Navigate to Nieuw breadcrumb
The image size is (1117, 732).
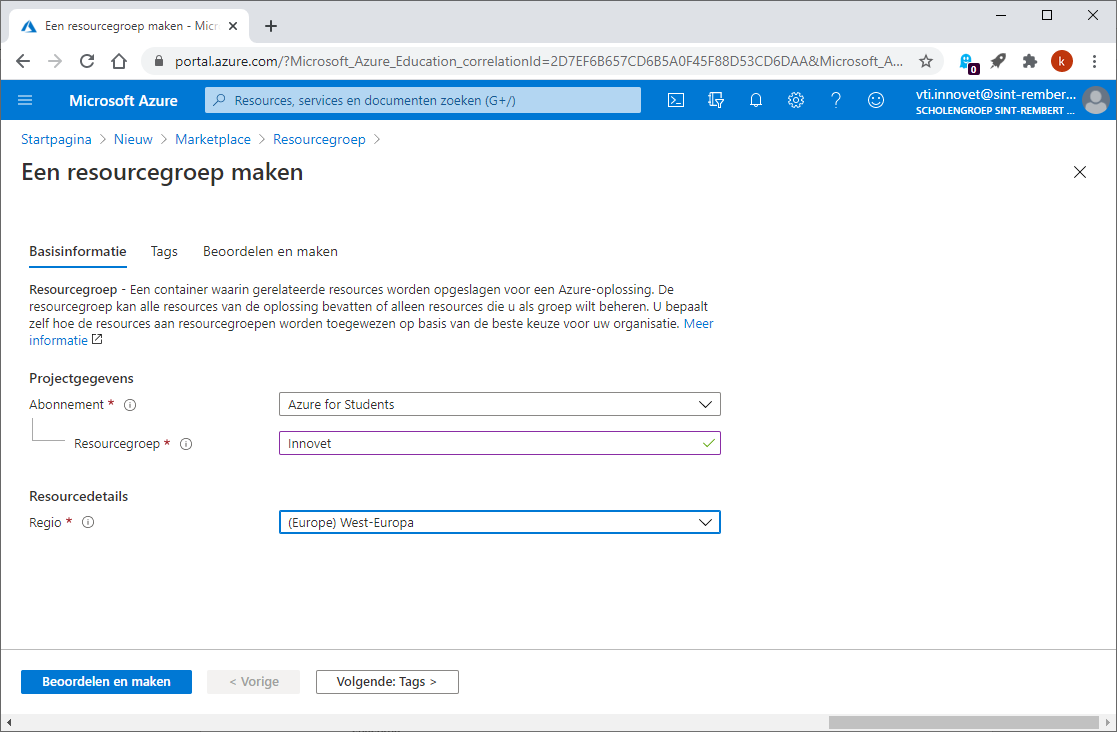coord(133,140)
